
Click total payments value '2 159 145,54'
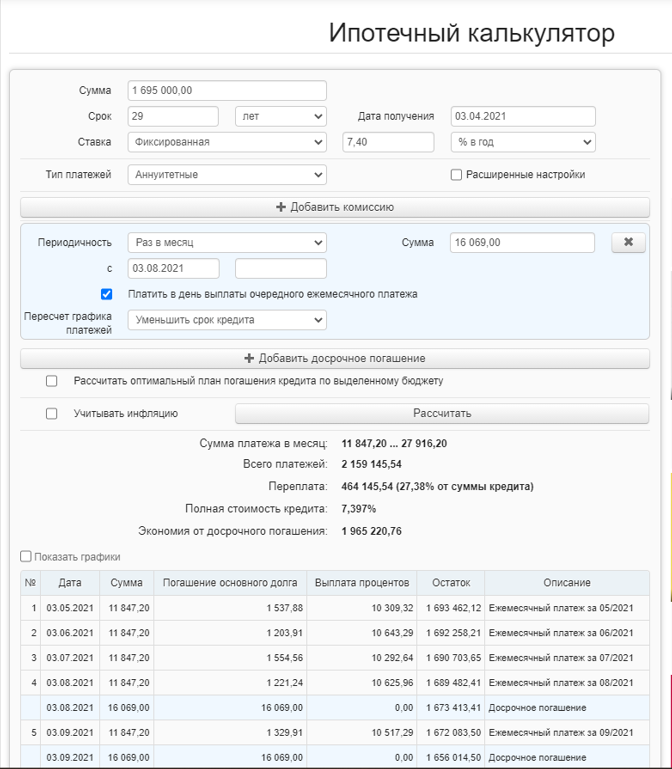(x=371, y=464)
